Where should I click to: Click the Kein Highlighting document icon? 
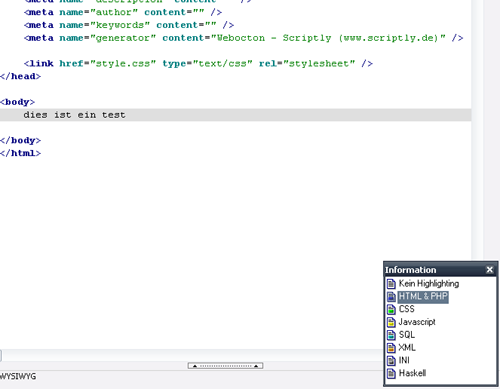(x=391, y=284)
